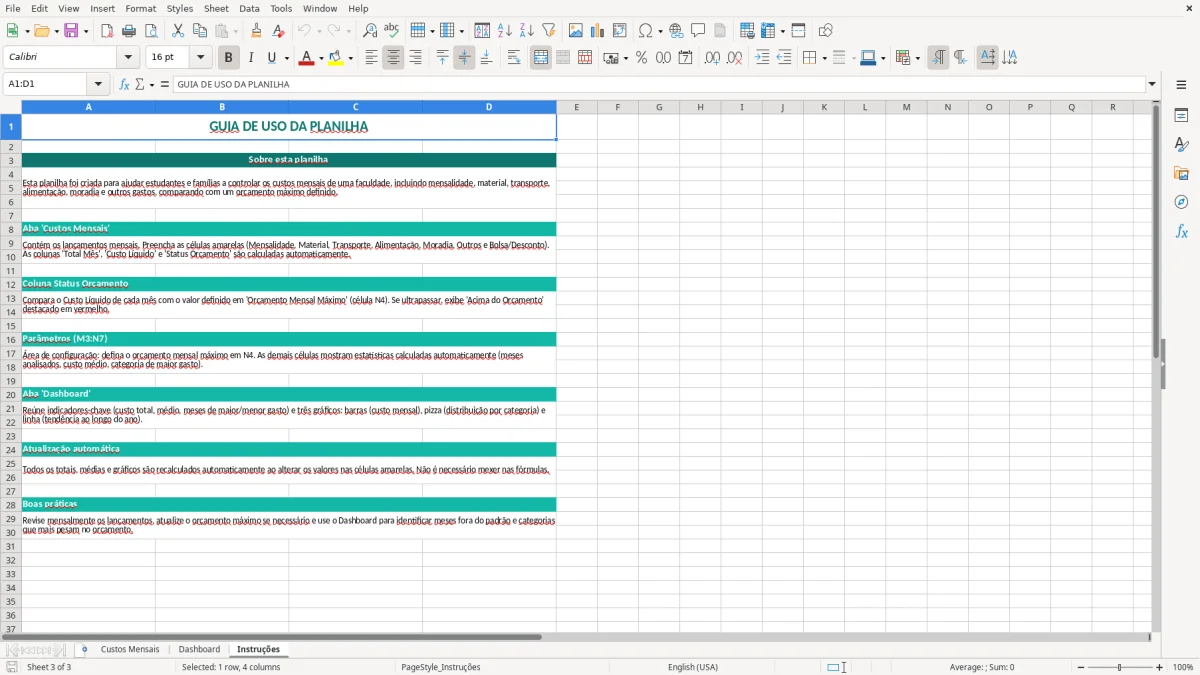Screen dimensions: 1200x675
Task: Click the Spelling check icon
Action: pyautogui.click(x=392, y=31)
